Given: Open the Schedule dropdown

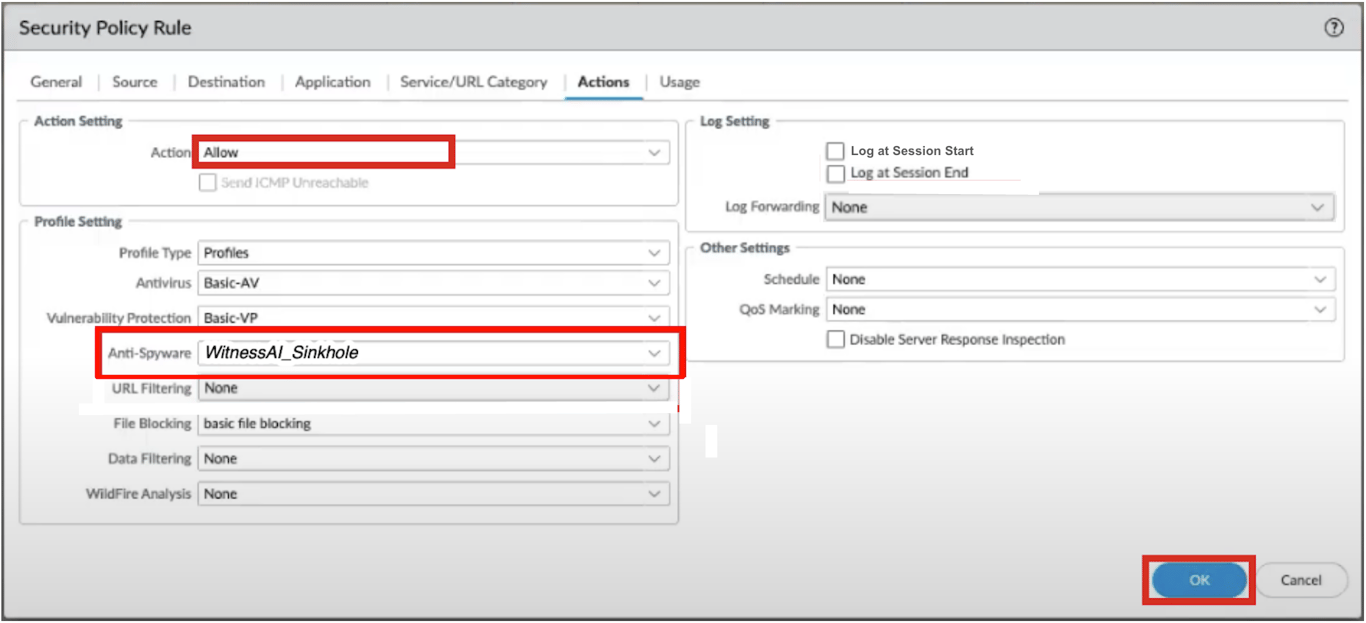Looking at the screenshot, I should pyautogui.click(x=1080, y=279).
